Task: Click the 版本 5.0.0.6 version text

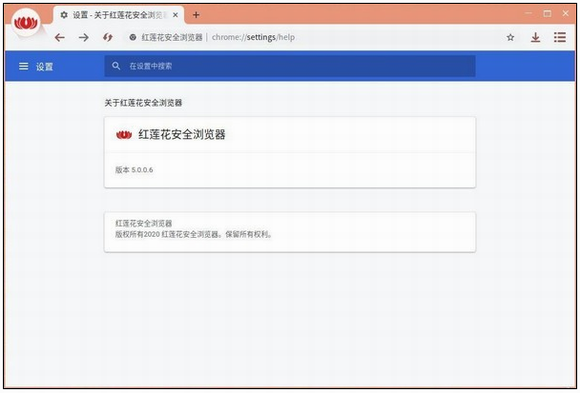Action: pyautogui.click(x=134, y=170)
